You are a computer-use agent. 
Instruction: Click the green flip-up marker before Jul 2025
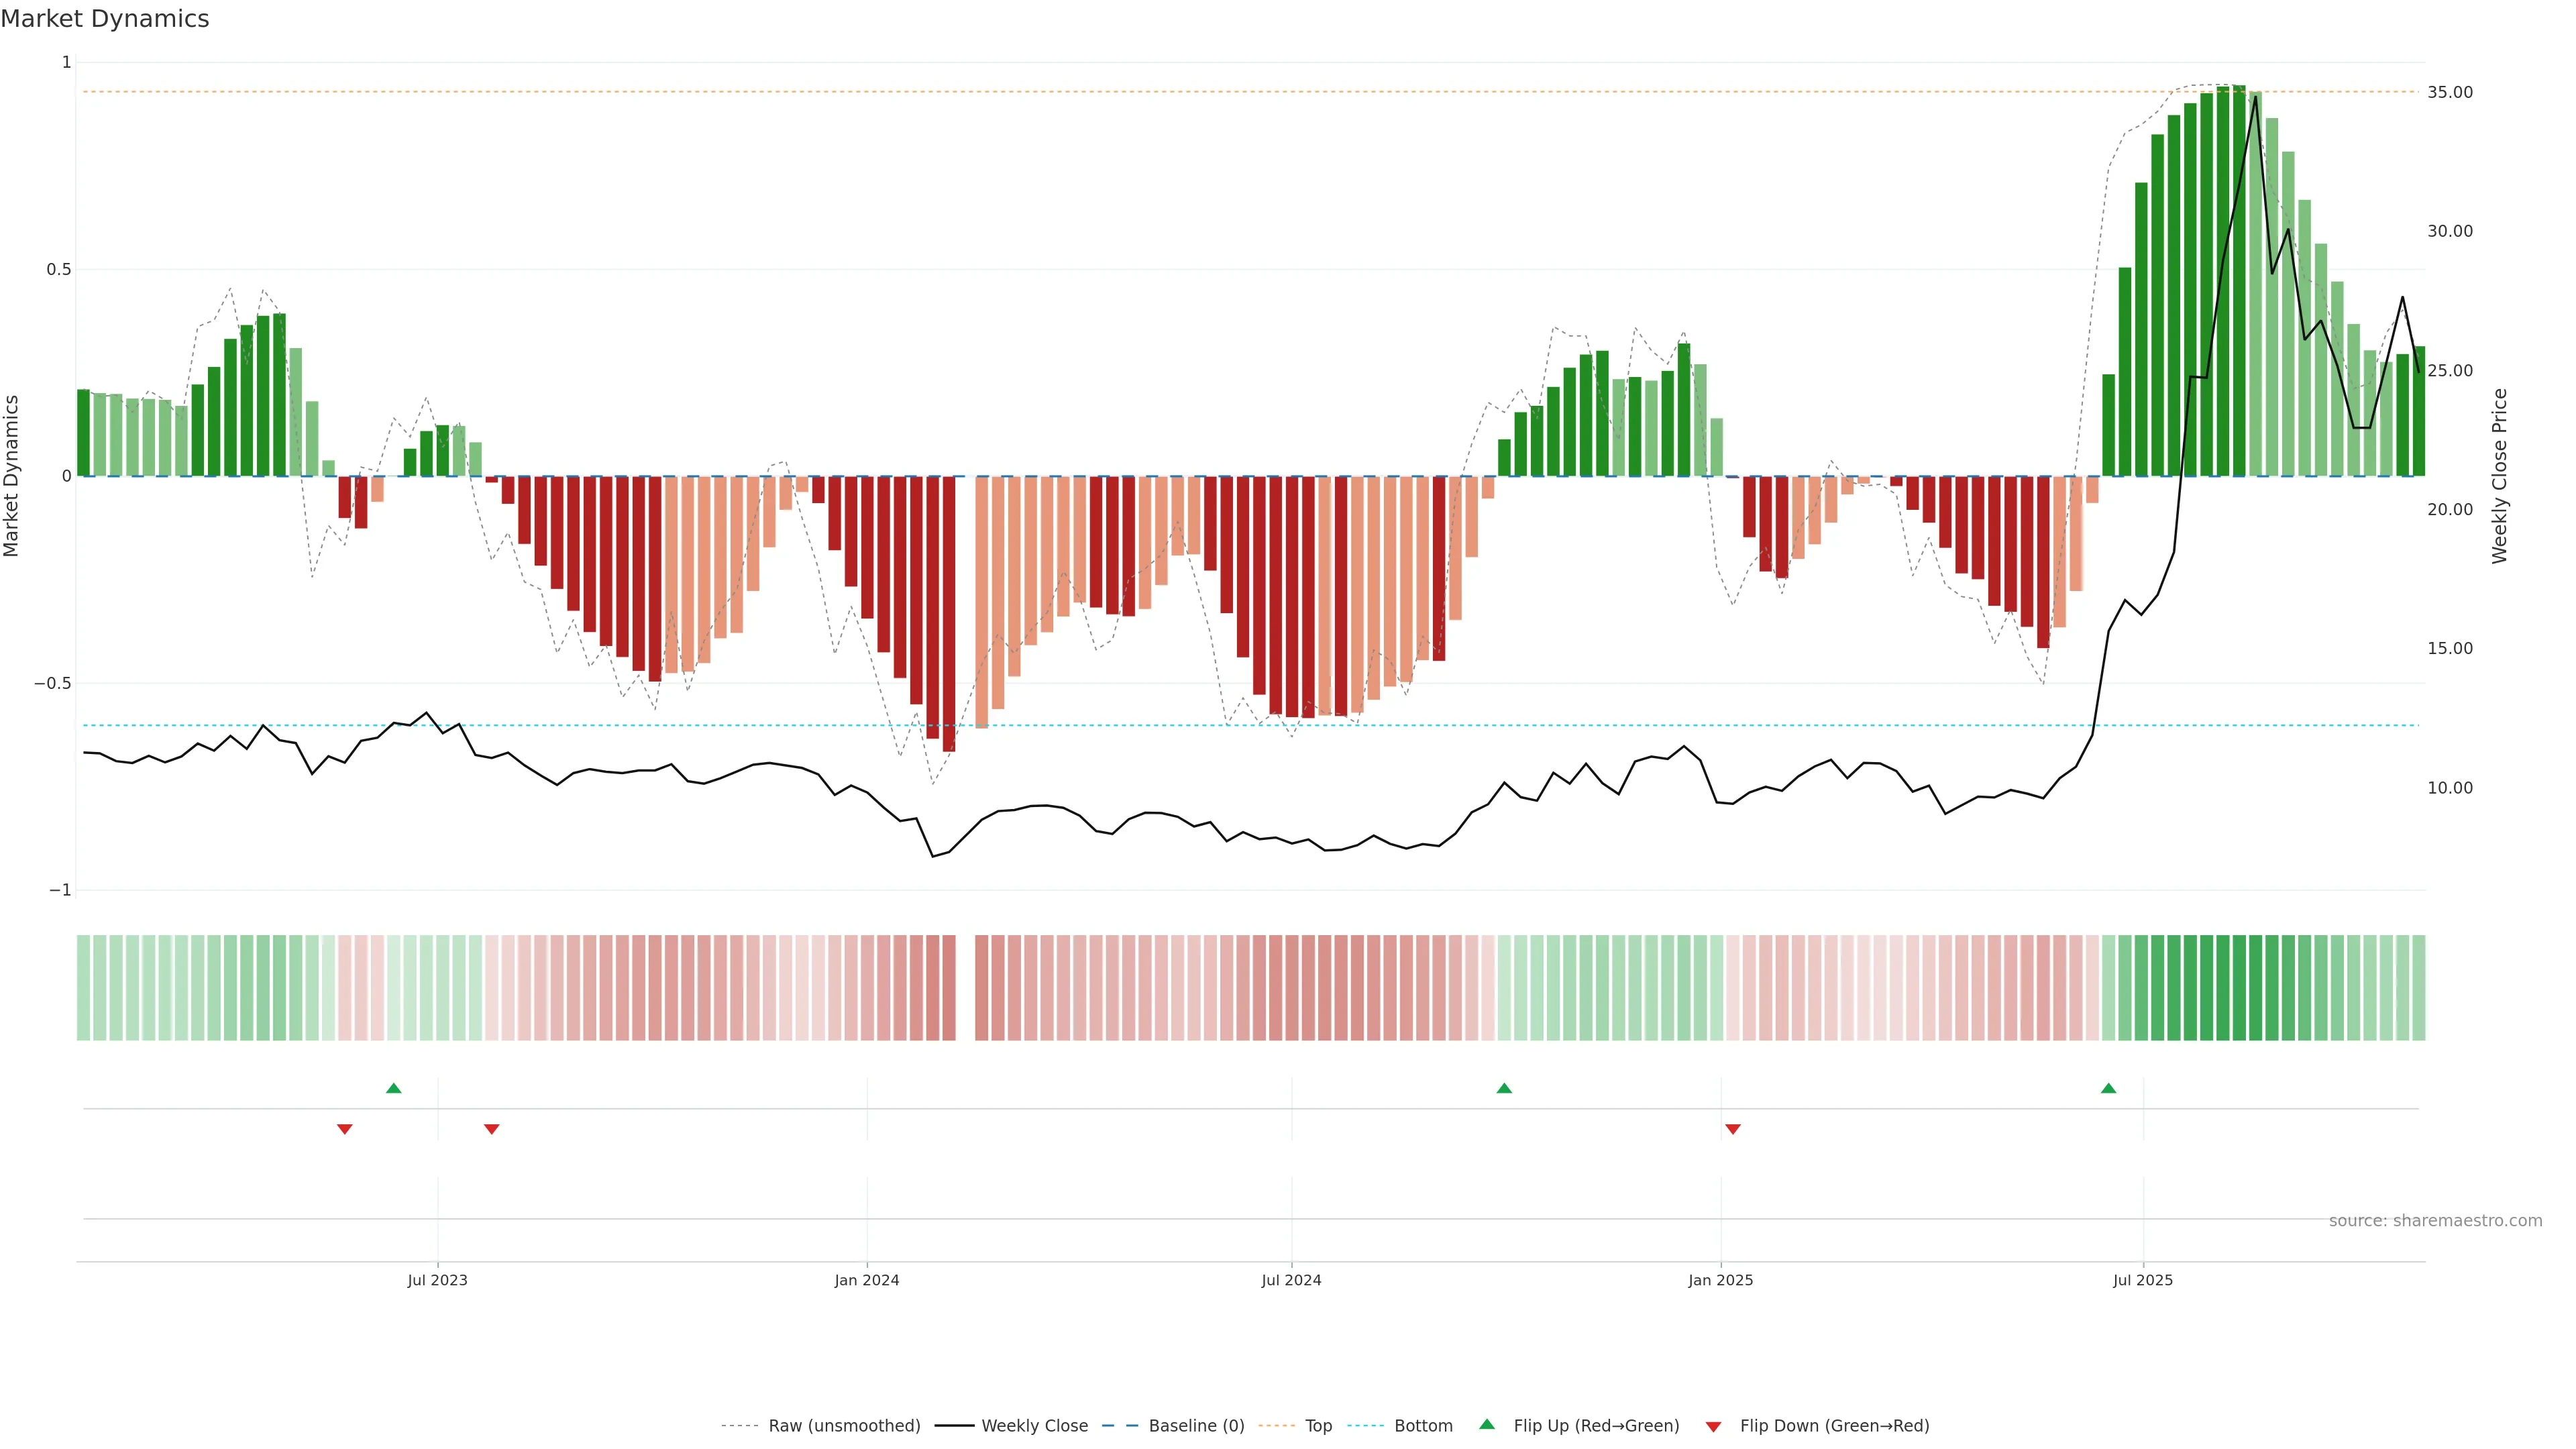(x=2108, y=1088)
